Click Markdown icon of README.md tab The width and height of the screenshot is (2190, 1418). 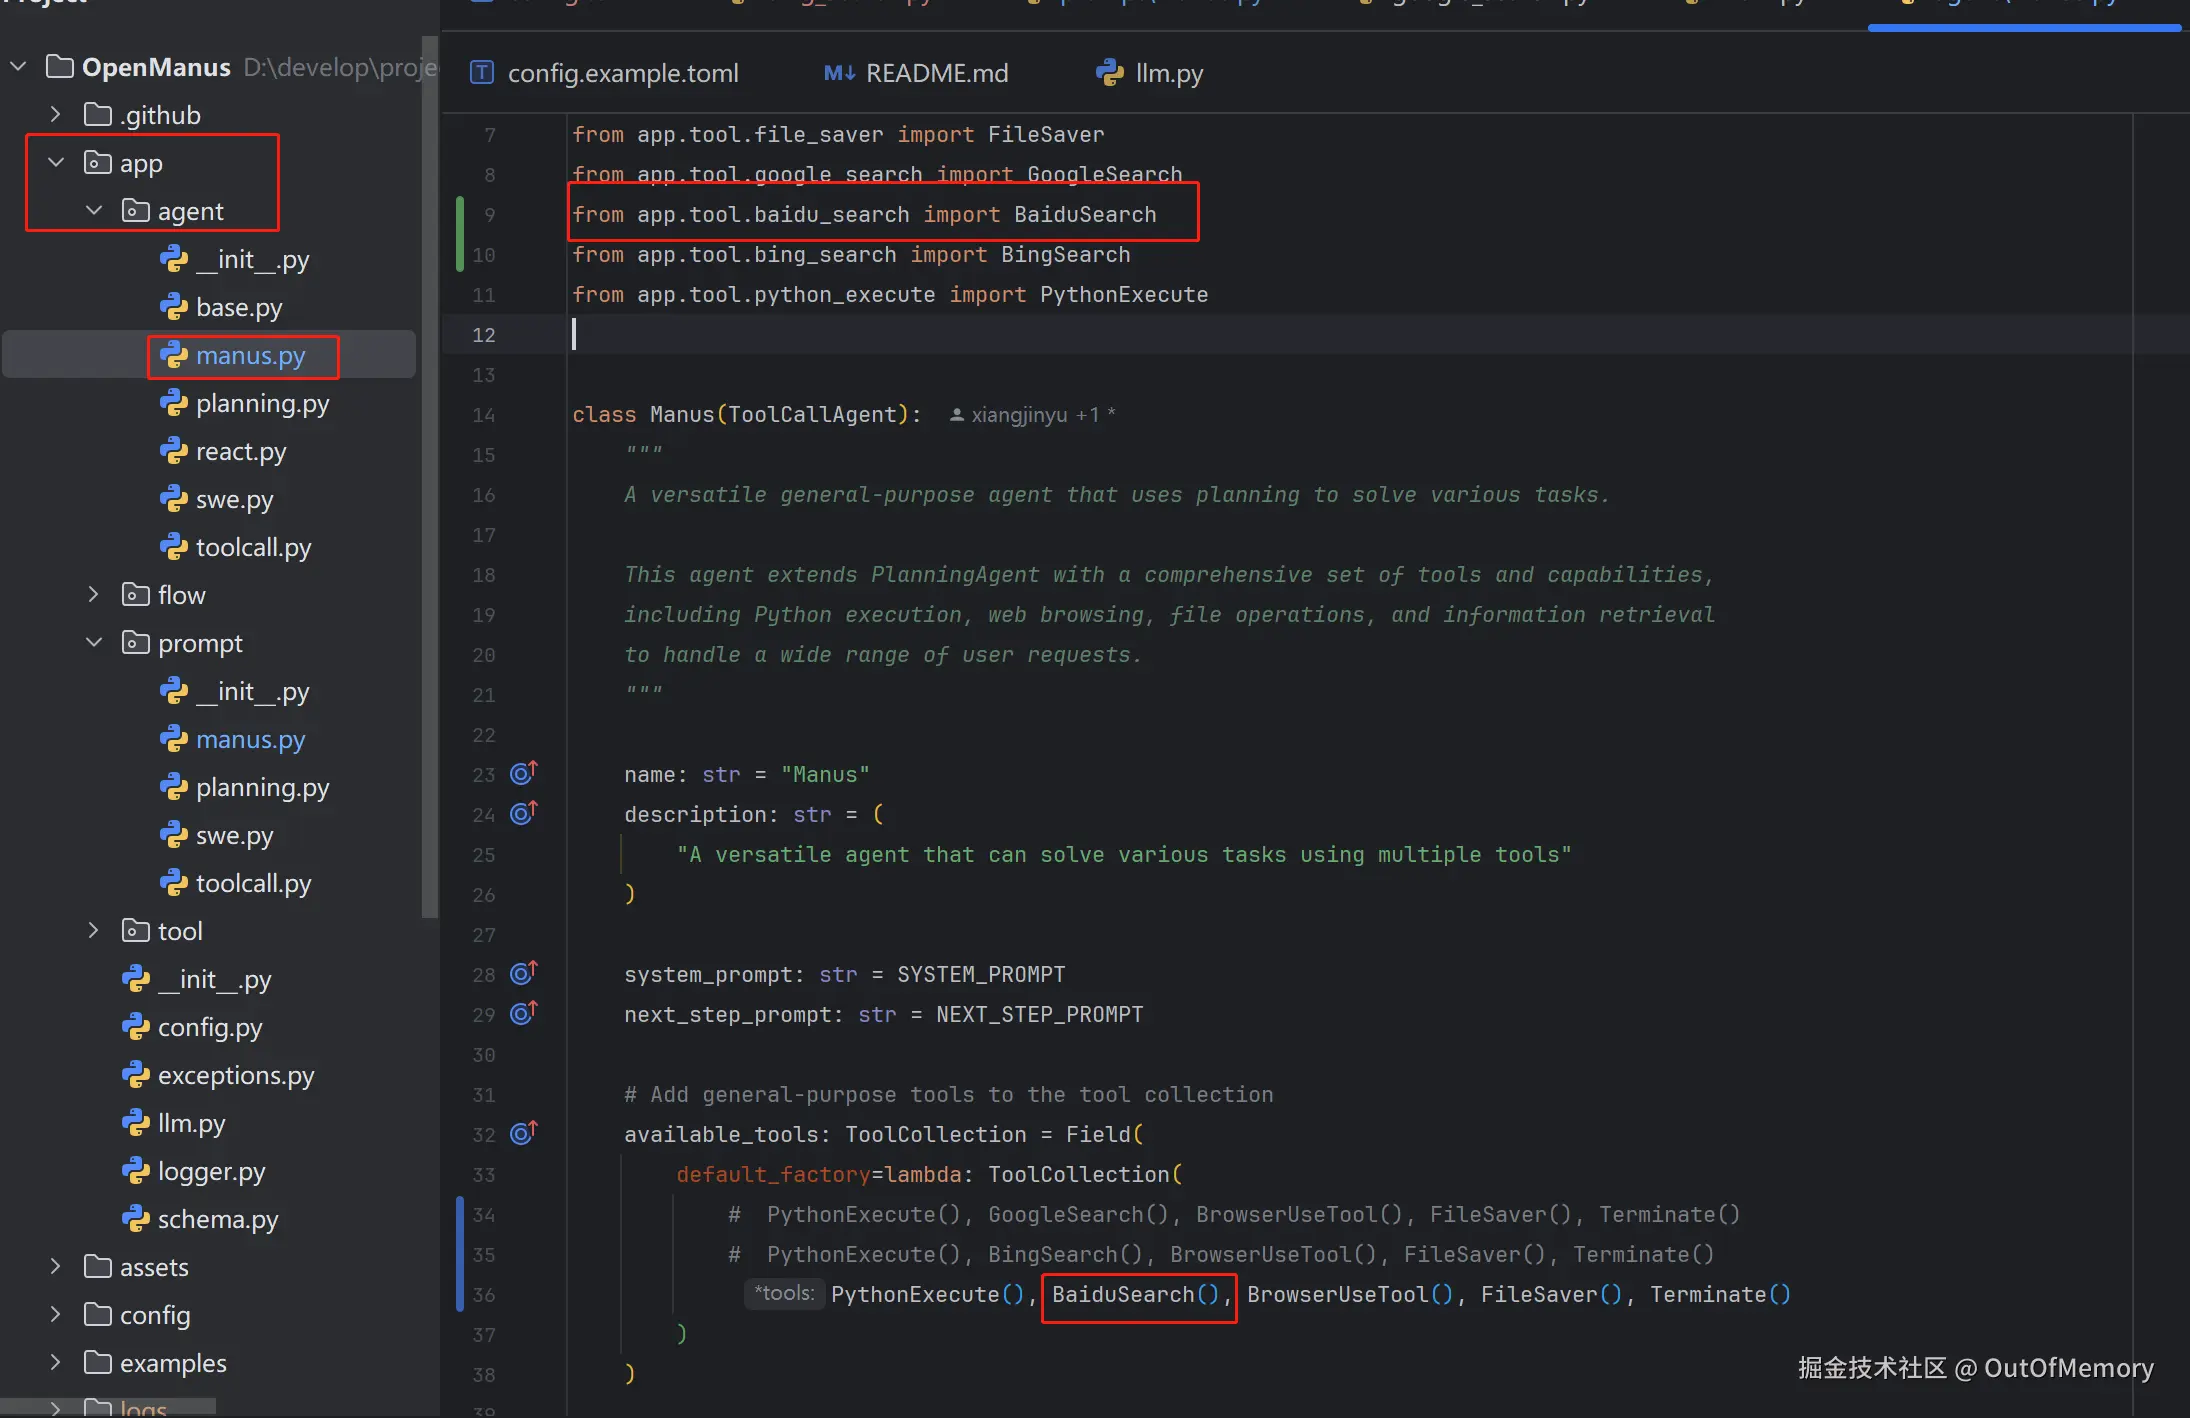tap(839, 73)
